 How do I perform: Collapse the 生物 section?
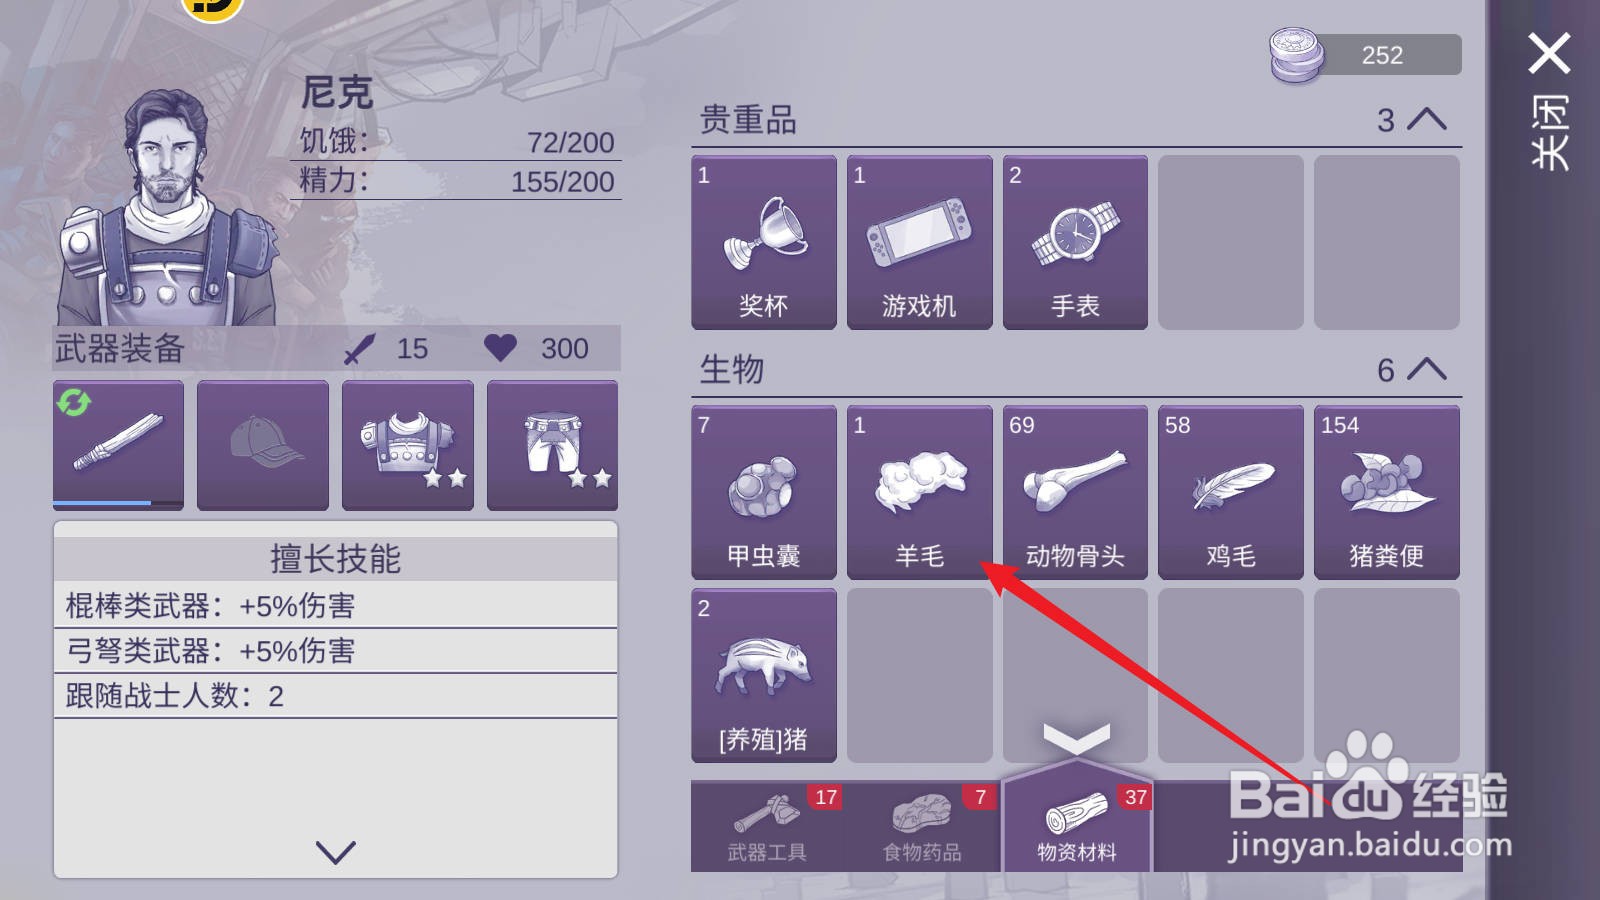click(x=1426, y=370)
